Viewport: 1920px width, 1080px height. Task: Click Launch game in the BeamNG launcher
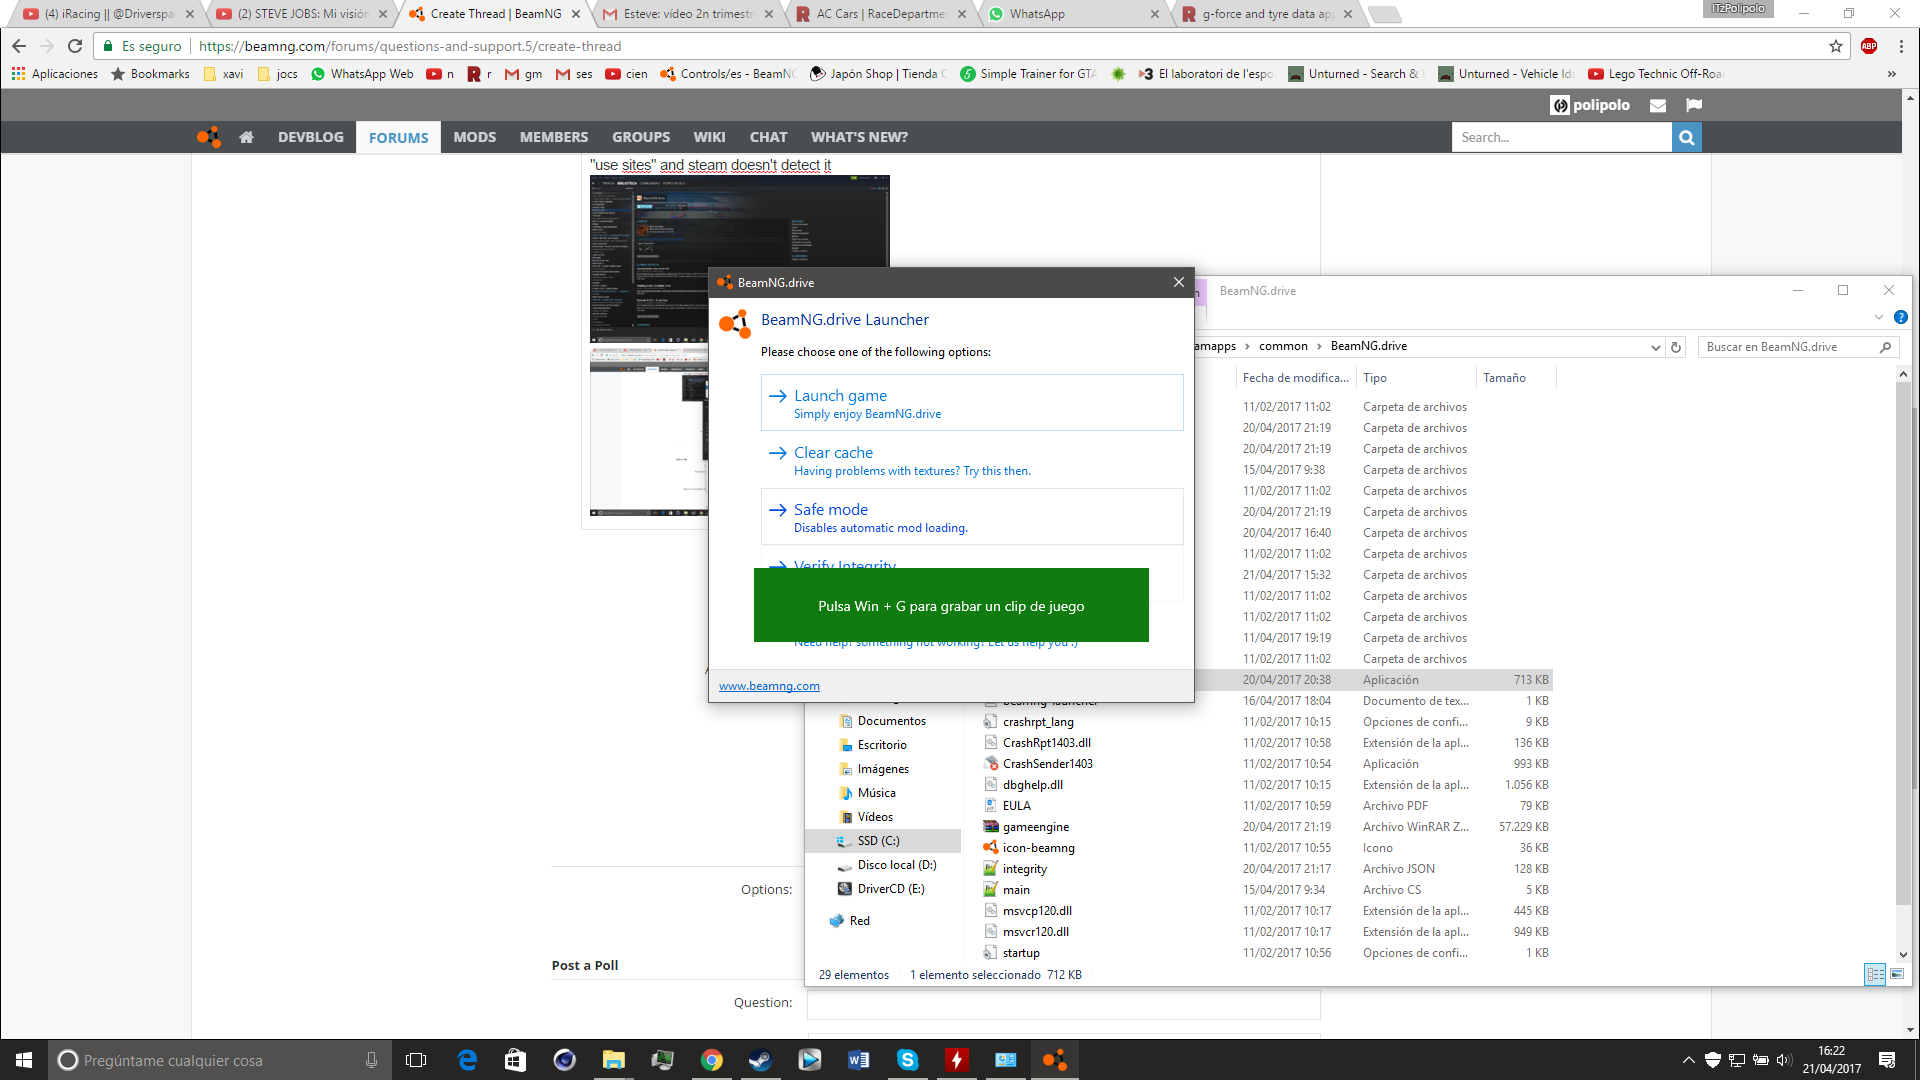[x=972, y=403]
